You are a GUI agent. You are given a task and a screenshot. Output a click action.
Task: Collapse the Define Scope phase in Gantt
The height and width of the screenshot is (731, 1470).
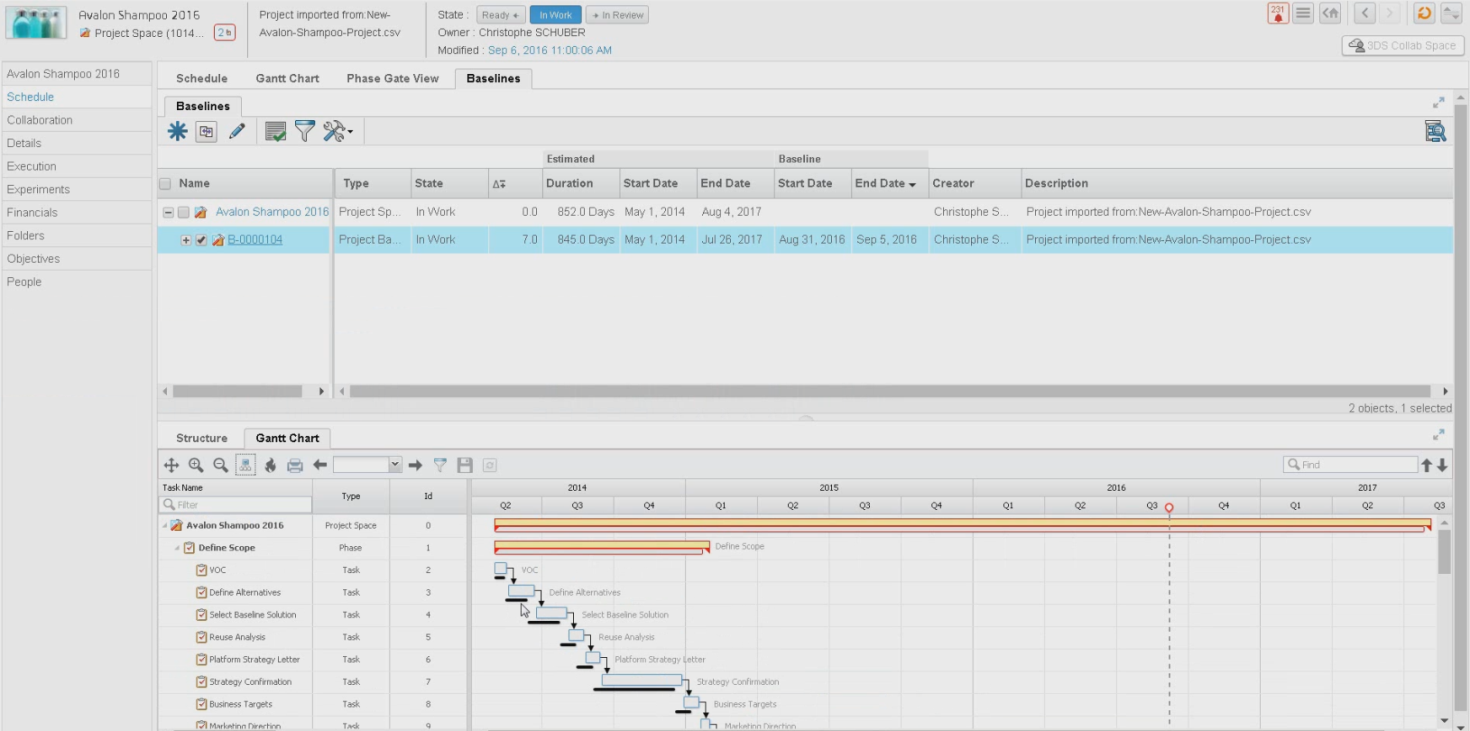(x=178, y=548)
